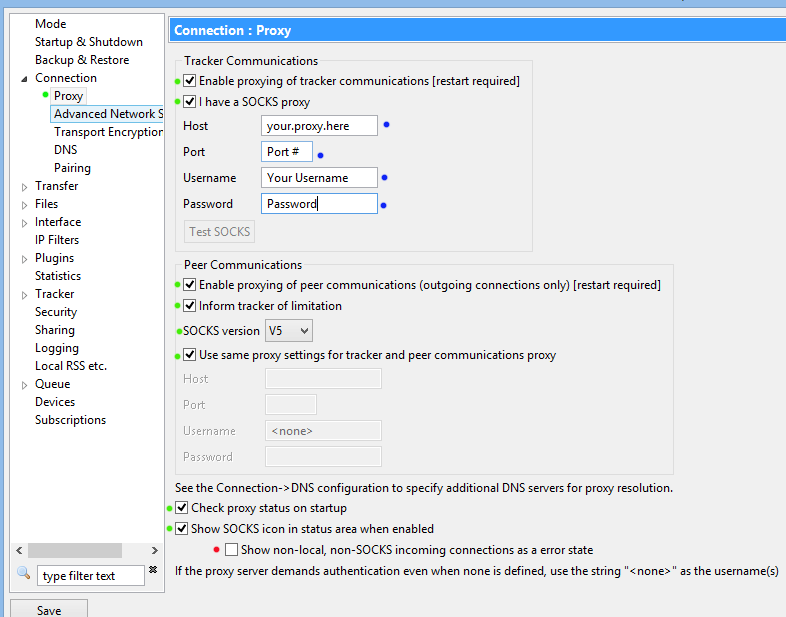Image resolution: width=786 pixels, height=617 pixels.
Task: Click the tracker proxy Host field
Action: coord(320,126)
